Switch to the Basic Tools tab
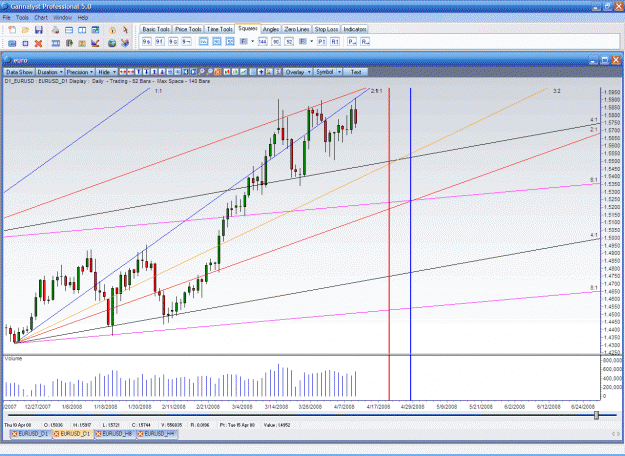Screen dimensions: 625x456 pos(156,29)
